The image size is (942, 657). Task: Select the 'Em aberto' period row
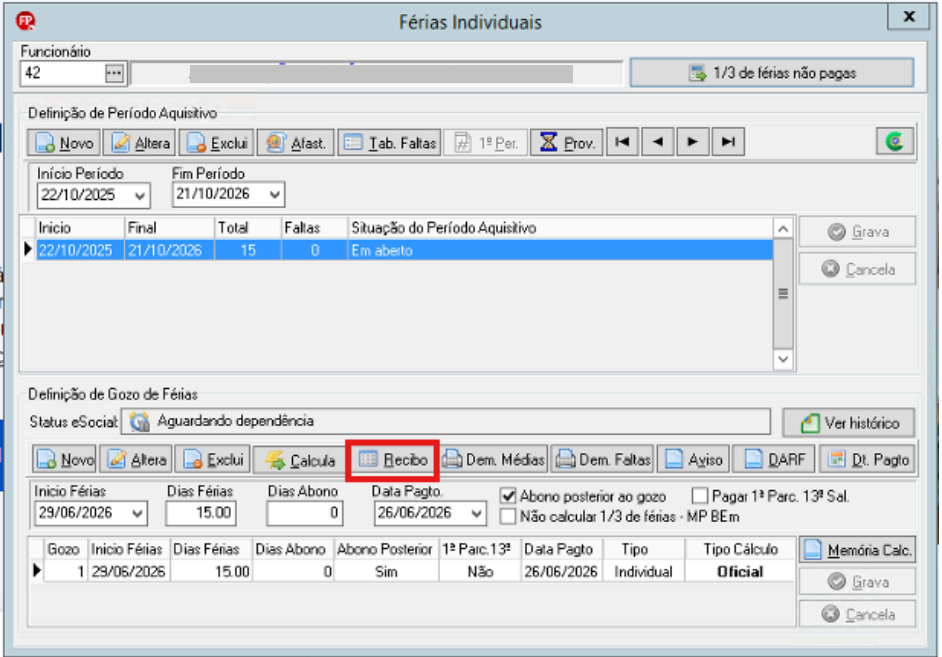[x=404, y=250]
